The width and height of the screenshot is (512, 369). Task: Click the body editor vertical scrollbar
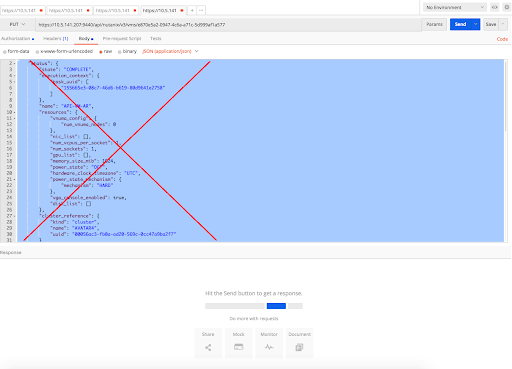[x=506, y=97]
